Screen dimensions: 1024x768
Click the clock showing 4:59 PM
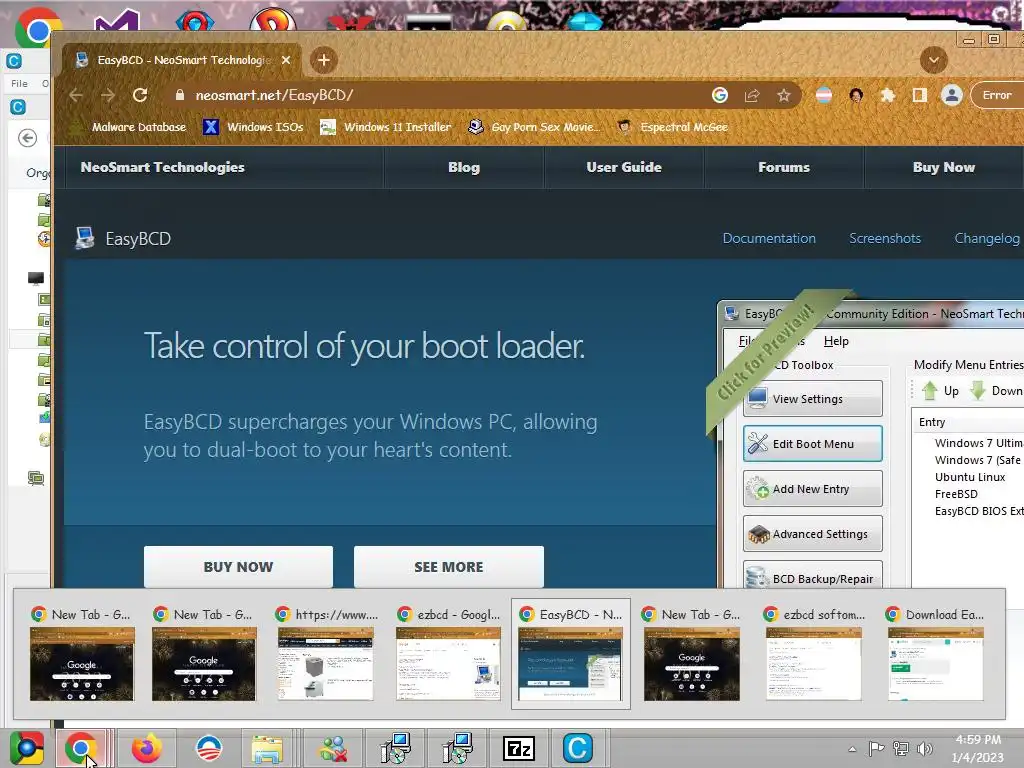978,748
